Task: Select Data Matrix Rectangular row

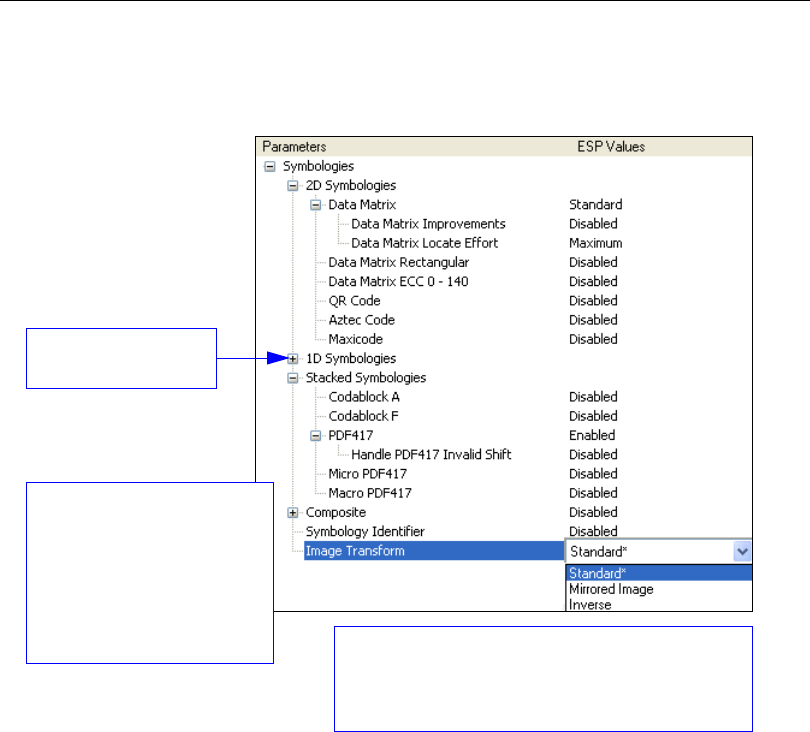Action: pos(399,262)
